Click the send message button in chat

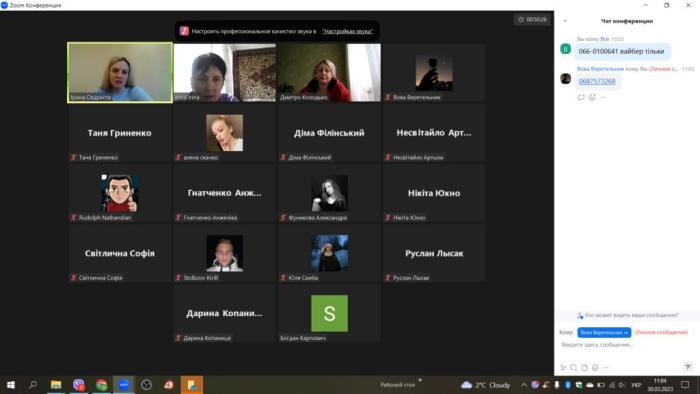click(688, 367)
